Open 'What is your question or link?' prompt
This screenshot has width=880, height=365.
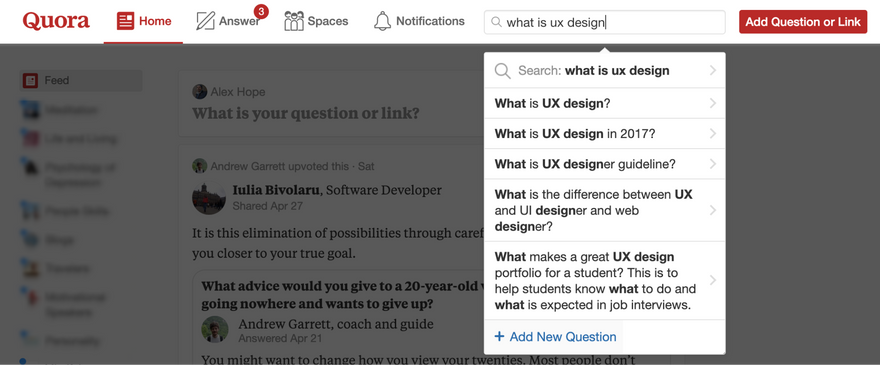click(x=306, y=113)
